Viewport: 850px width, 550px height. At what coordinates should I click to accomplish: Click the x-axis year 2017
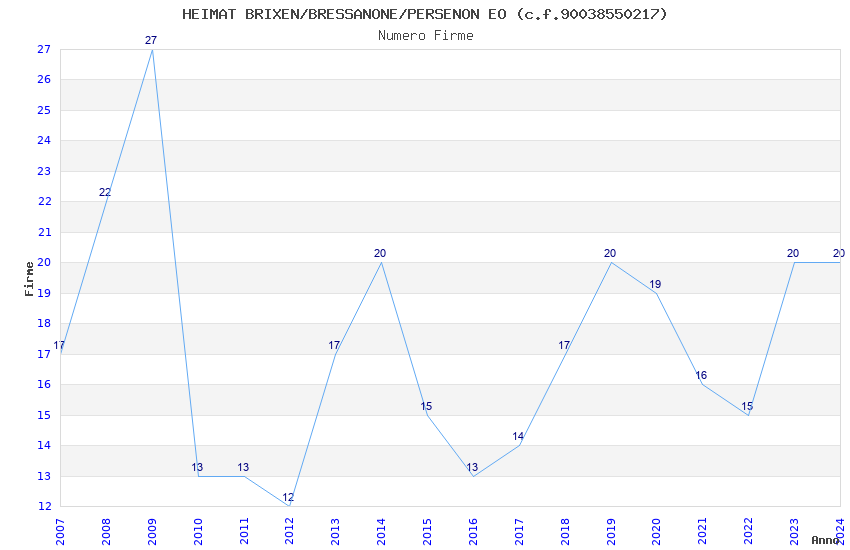(519, 532)
